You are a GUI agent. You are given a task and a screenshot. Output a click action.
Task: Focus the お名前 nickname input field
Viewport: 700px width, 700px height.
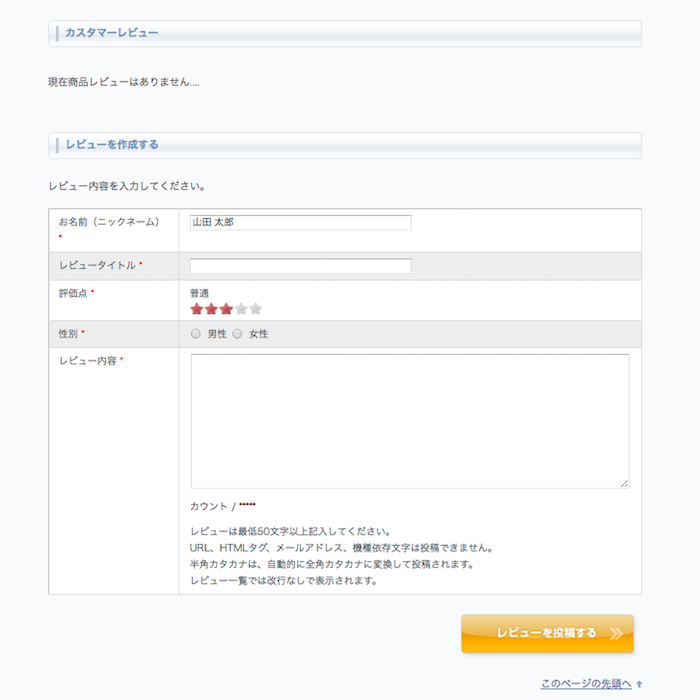(300, 223)
